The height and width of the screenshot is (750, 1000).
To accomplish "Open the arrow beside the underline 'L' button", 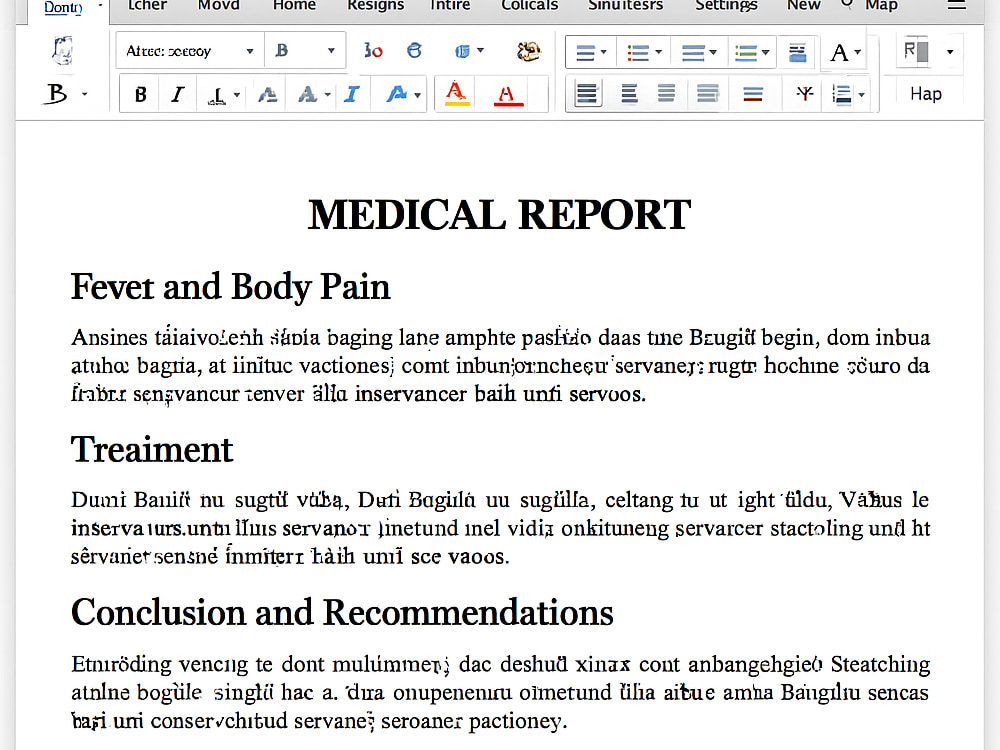I will 237,95.
